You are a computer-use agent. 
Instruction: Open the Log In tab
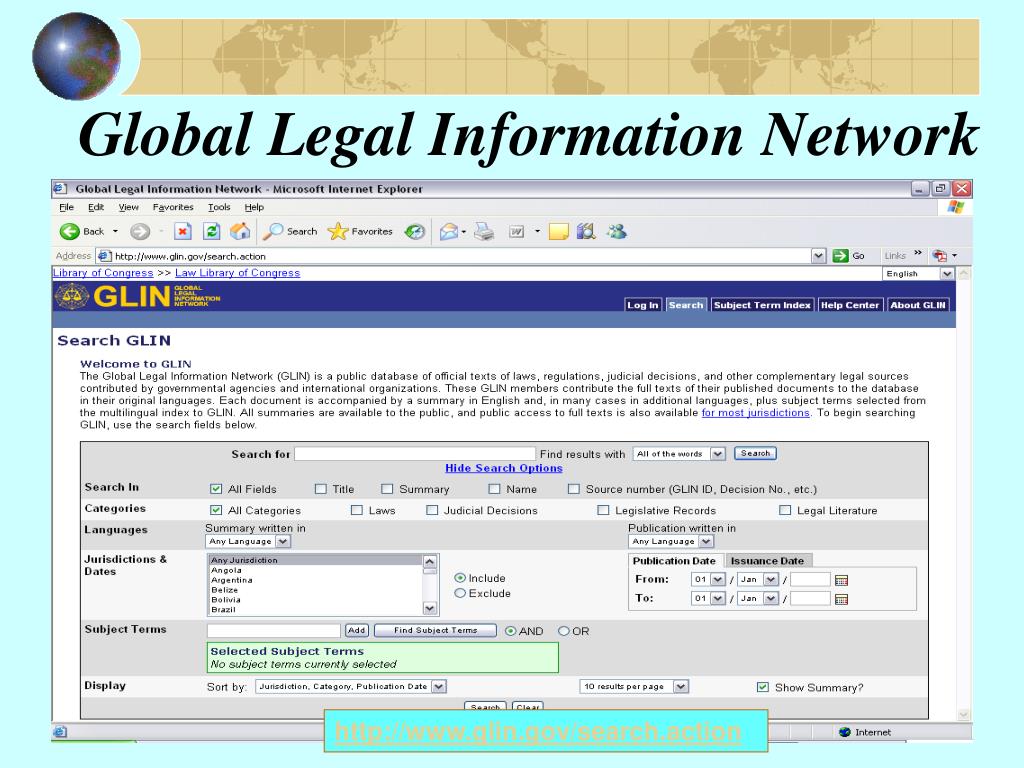coord(643,305)
